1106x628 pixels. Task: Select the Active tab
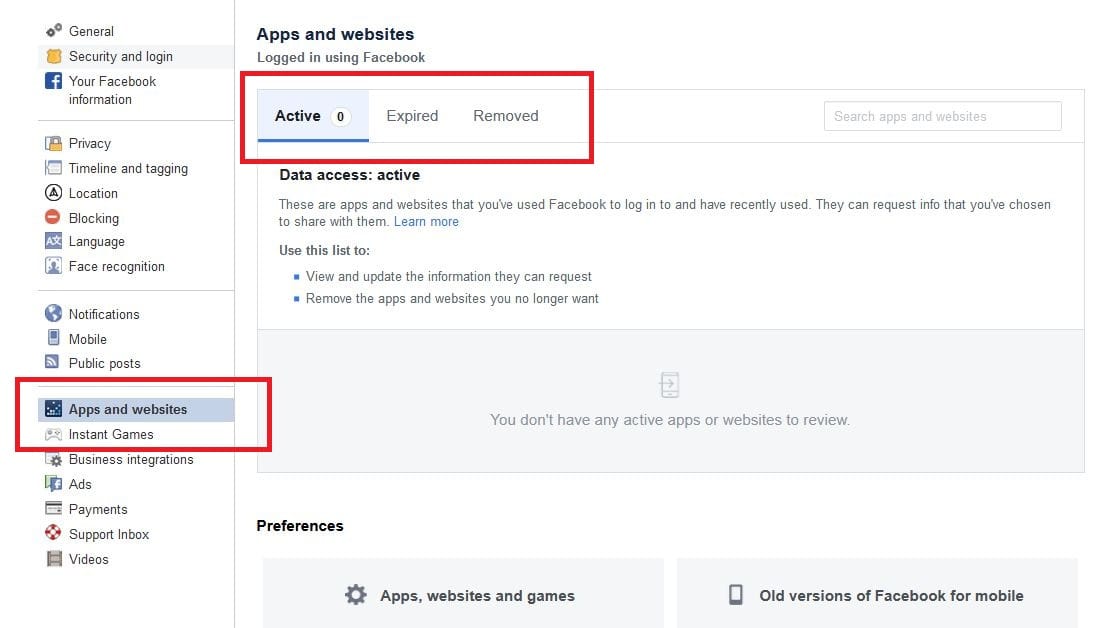tap(298, 116)
